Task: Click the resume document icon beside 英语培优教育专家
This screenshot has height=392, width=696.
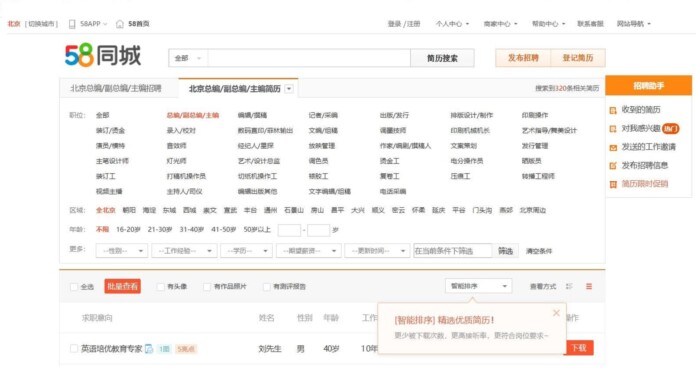Action: pyautogui.click(x=149, y=349)
